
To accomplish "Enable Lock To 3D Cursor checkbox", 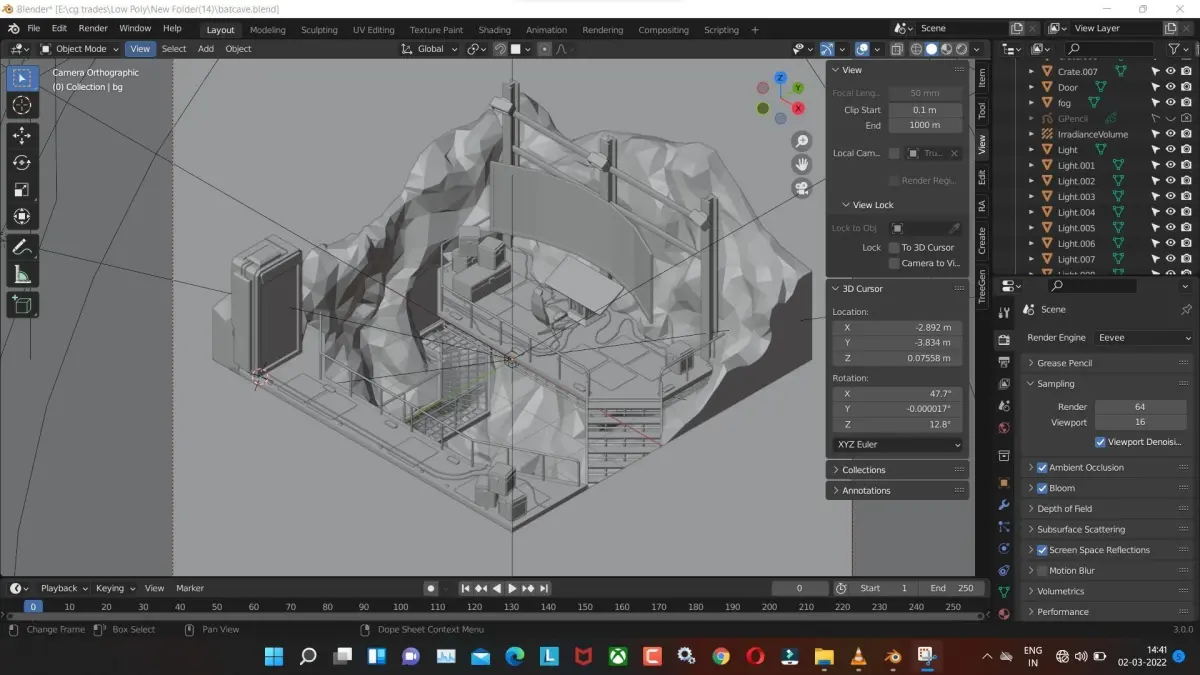I will [894, 248].
